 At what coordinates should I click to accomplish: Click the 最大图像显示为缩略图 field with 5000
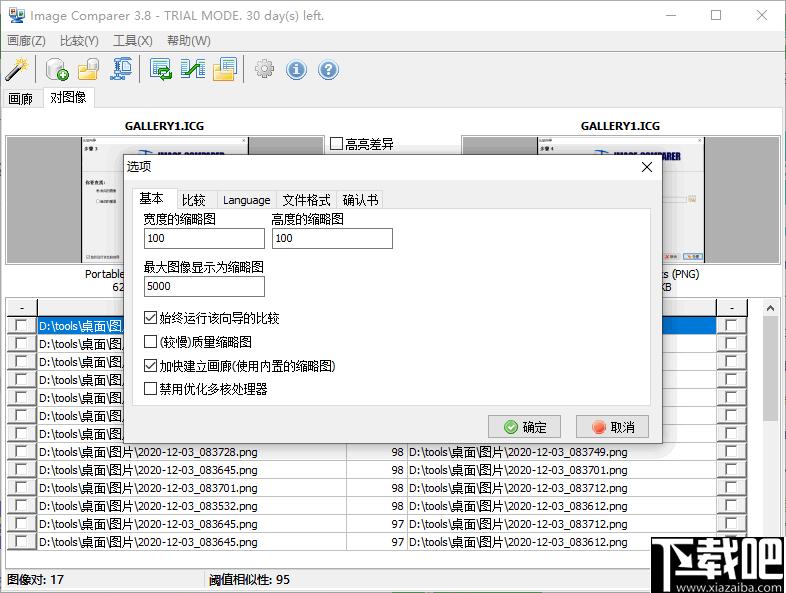pyautogui.click(x=204, y=286)
